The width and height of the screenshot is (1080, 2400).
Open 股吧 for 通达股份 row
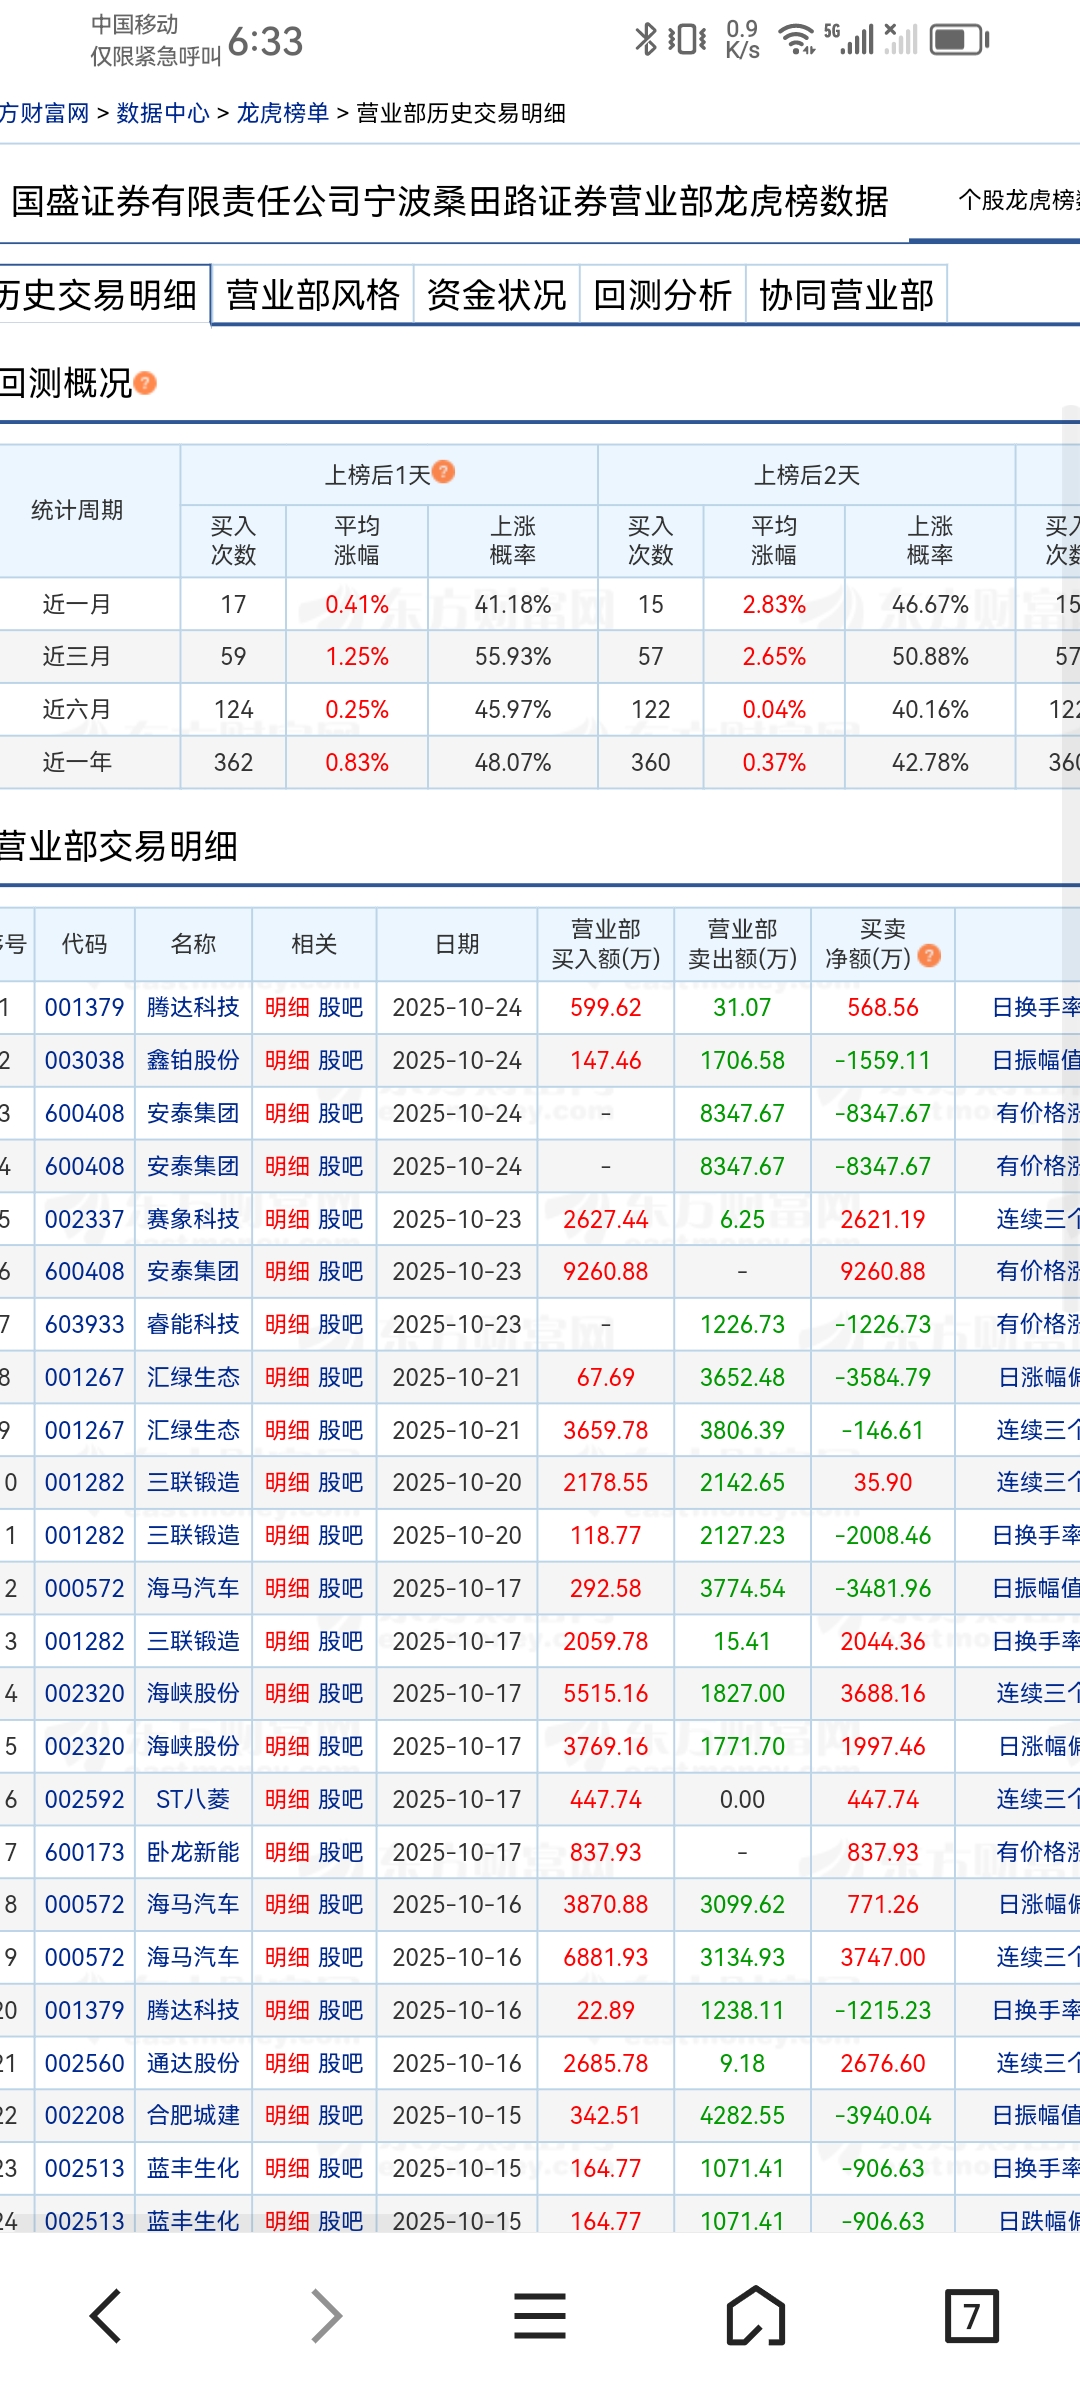click(x=340, y=2063)
